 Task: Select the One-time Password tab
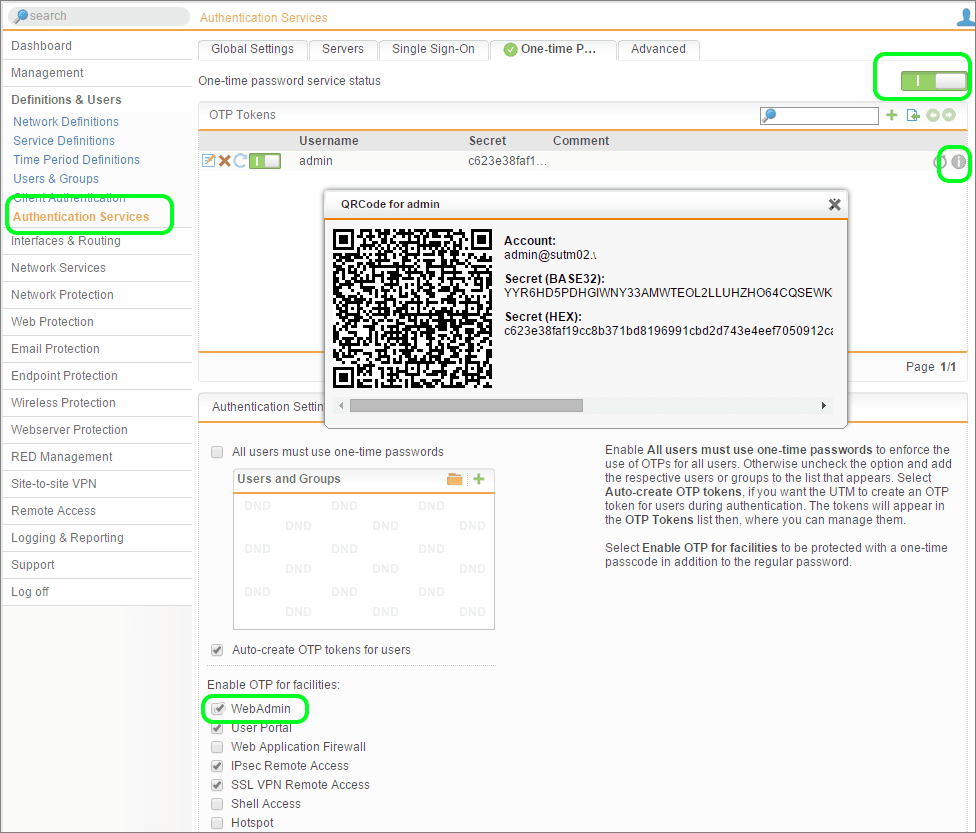click(x=553, y=49)
